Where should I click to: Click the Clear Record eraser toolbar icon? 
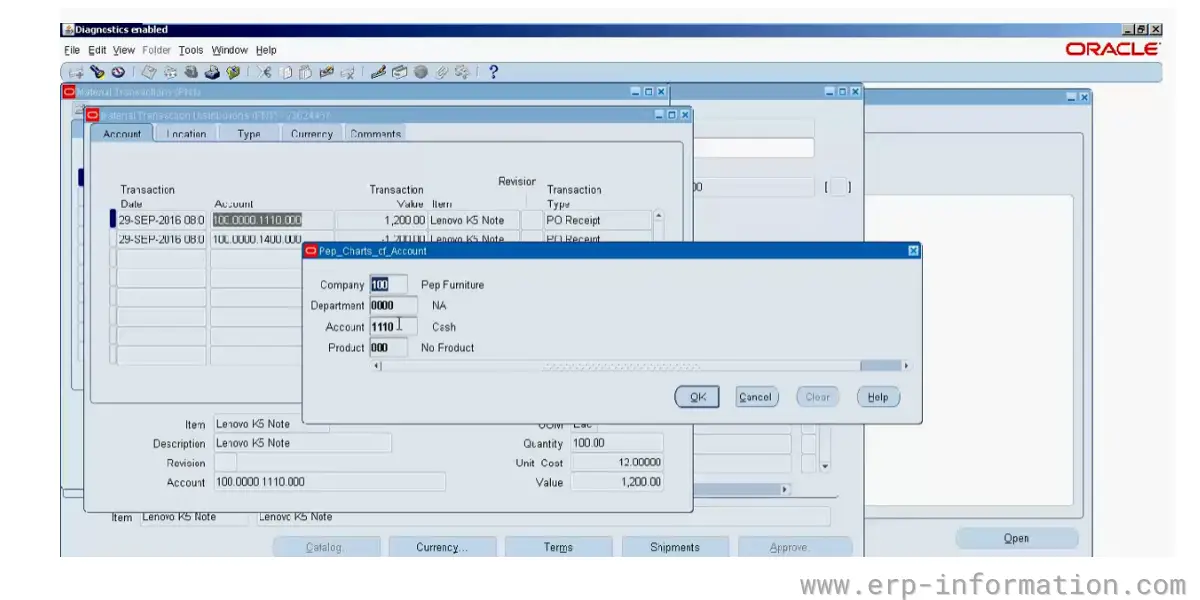pos(327,72)
